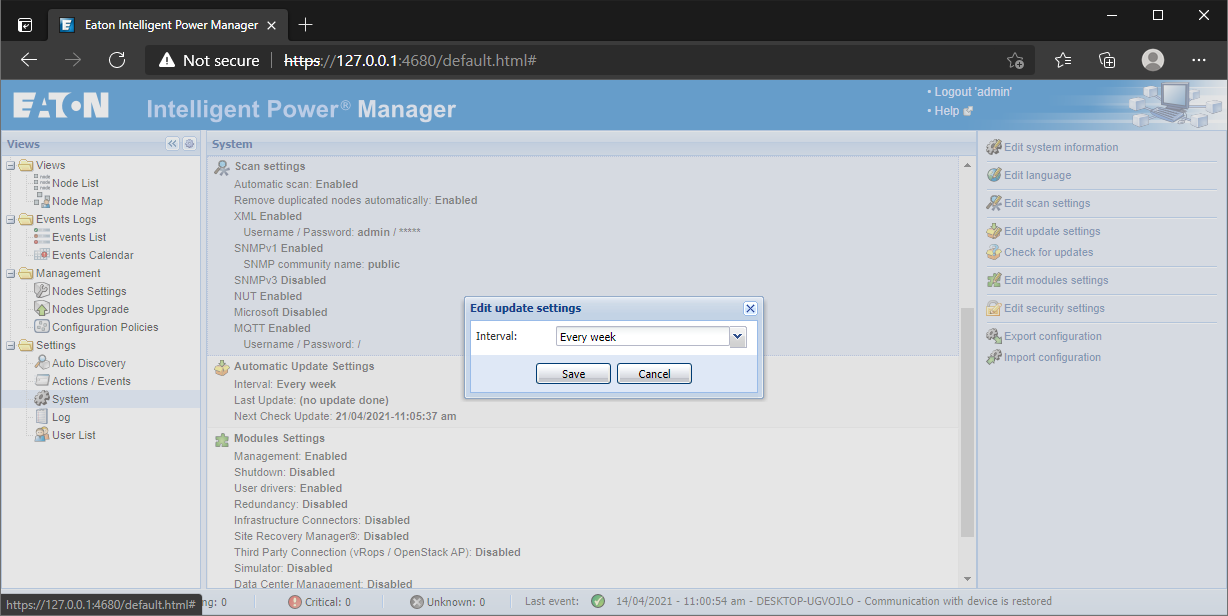Click the browser back button
The image size is (1228, 616).
[29, 60]
